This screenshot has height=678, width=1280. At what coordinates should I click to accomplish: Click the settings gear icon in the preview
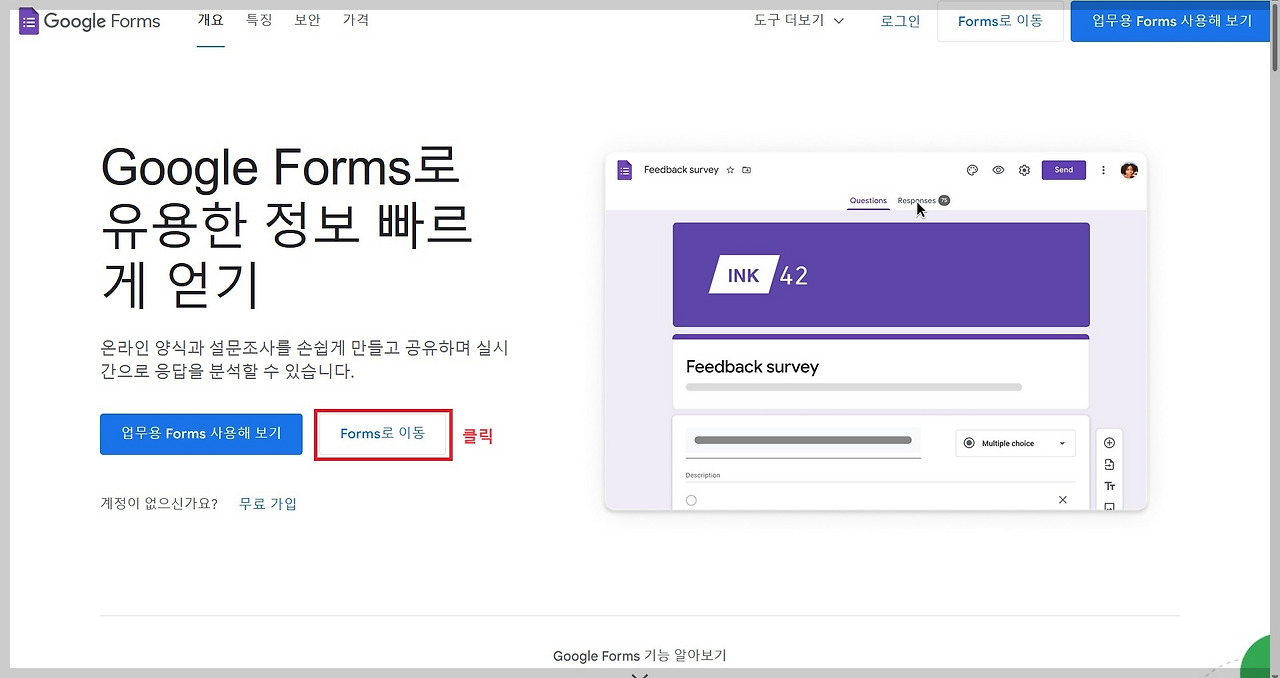click(1024, 170)
